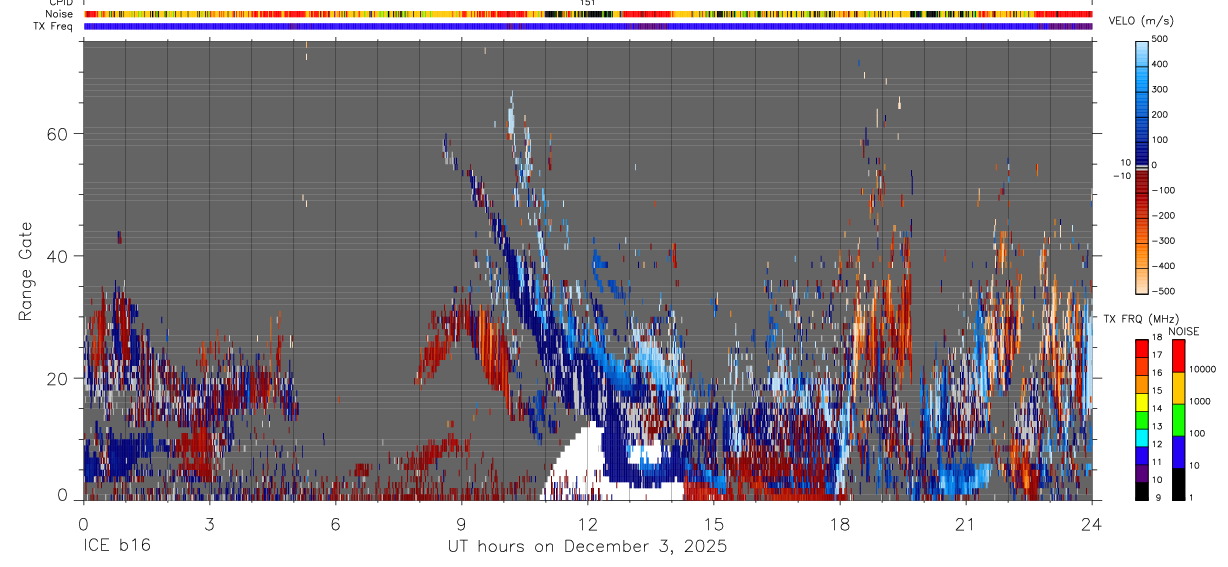Click the 3 tick on UT hours axis

click(x=209, y=523)
